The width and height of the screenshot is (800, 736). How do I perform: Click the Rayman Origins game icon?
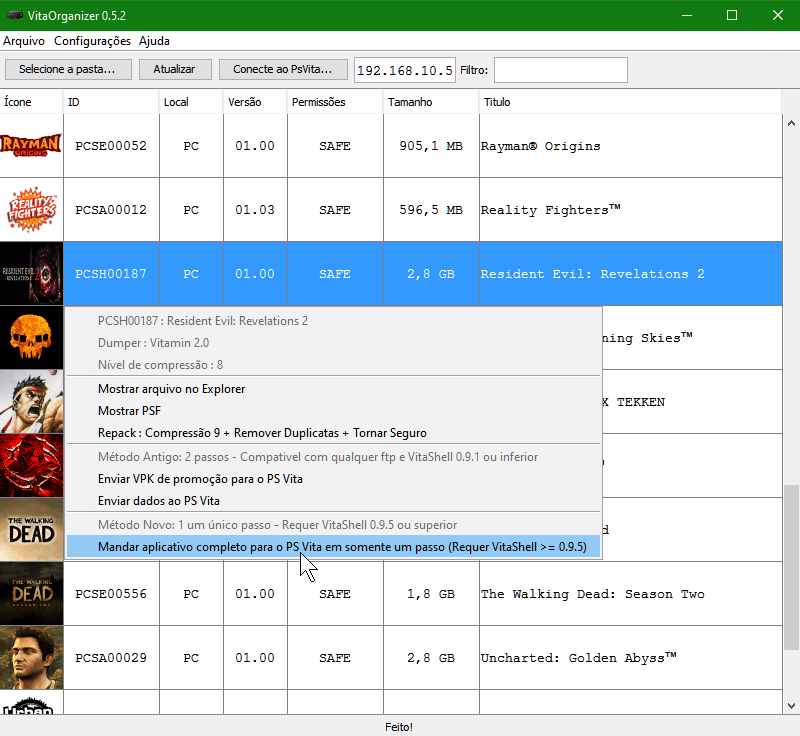pos(31,146)
